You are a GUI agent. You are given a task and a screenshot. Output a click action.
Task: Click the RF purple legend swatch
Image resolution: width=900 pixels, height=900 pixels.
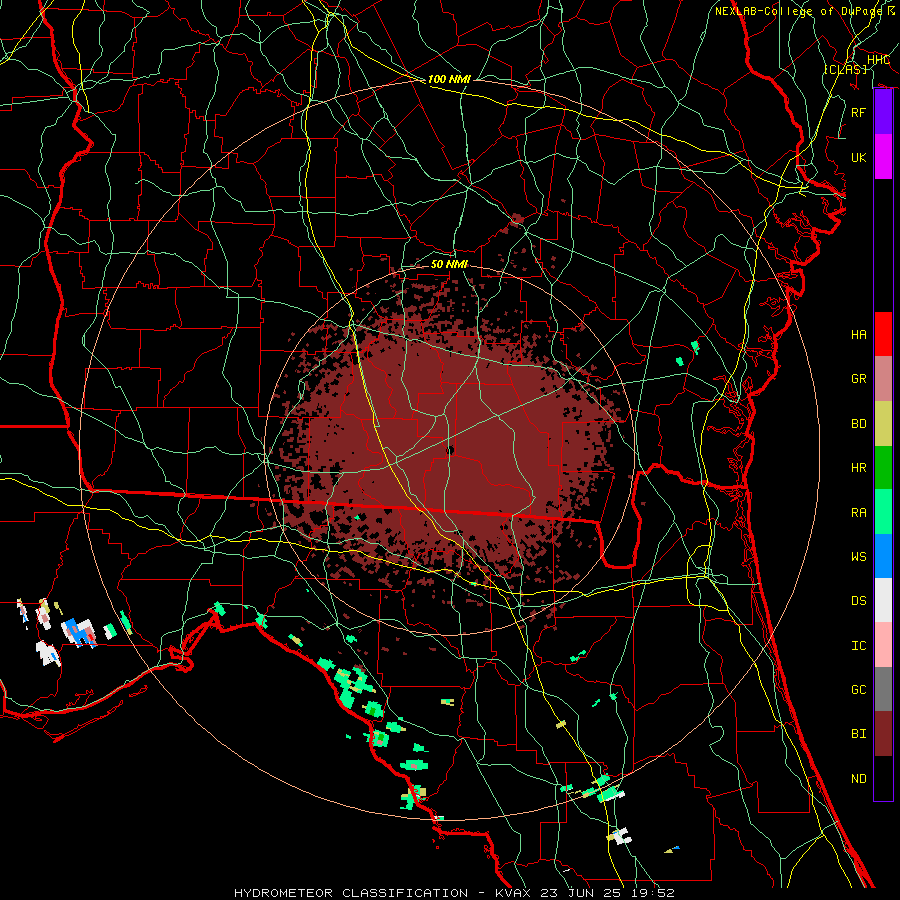[883, 112]
